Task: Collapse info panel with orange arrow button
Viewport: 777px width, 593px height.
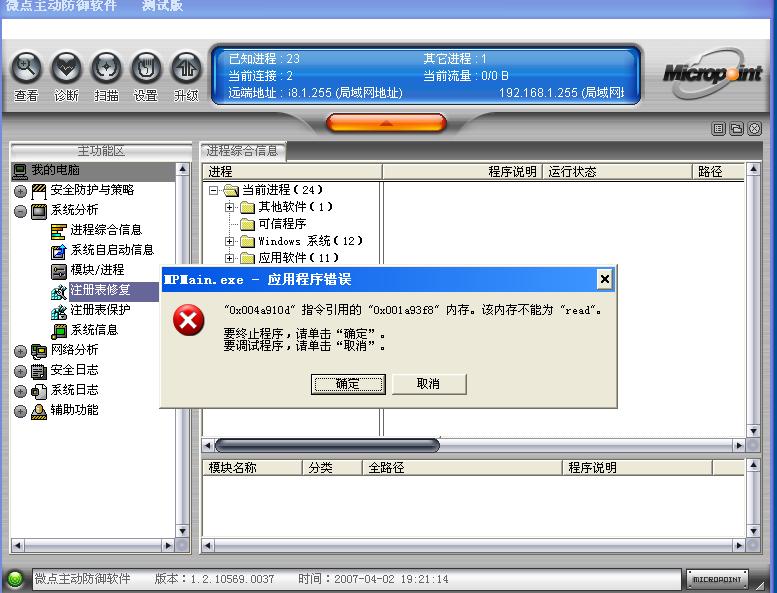Action: (386, 123)
